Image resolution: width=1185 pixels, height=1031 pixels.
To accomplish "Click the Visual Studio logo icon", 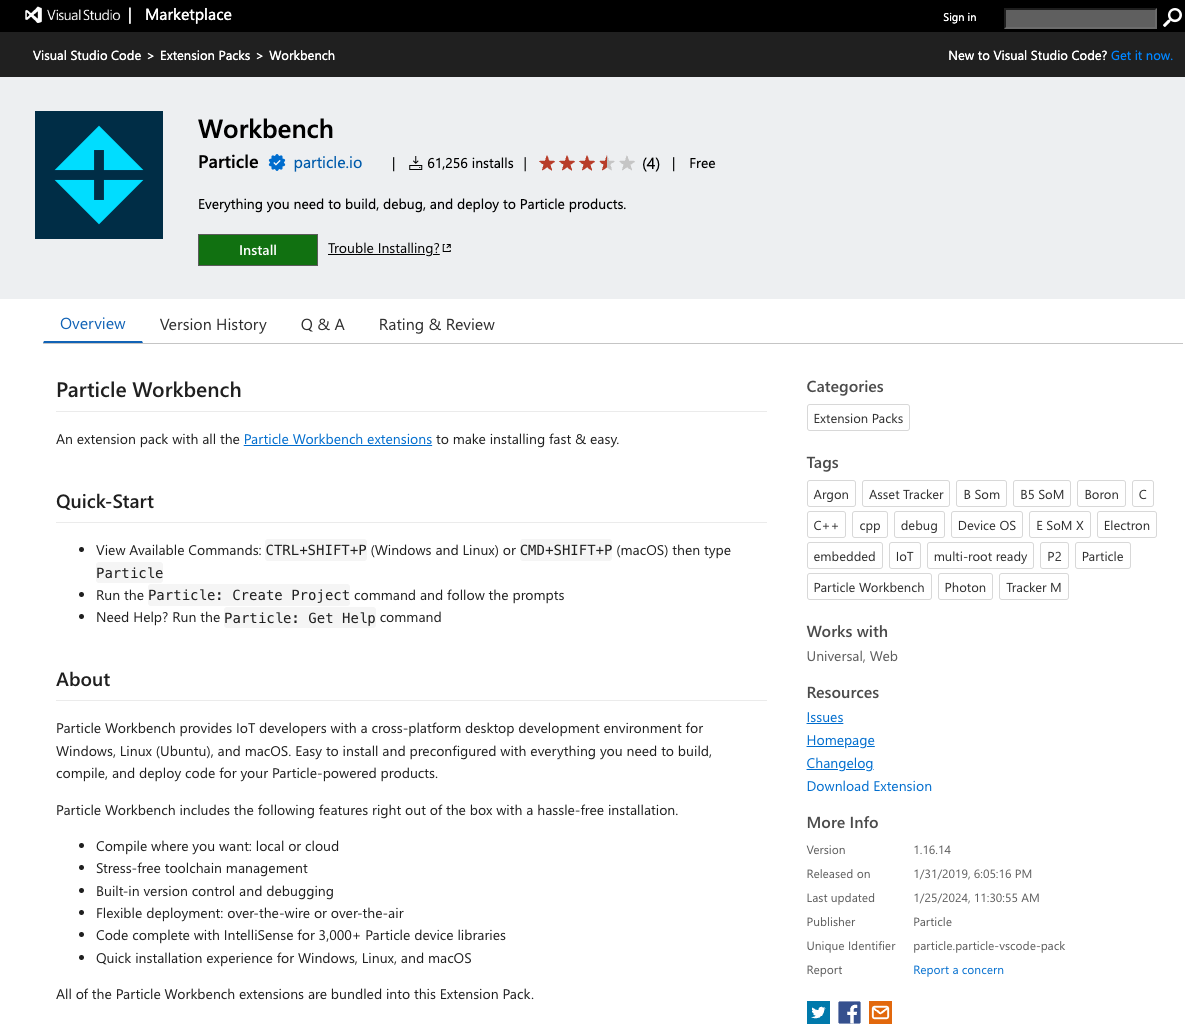I will (33, 15).
